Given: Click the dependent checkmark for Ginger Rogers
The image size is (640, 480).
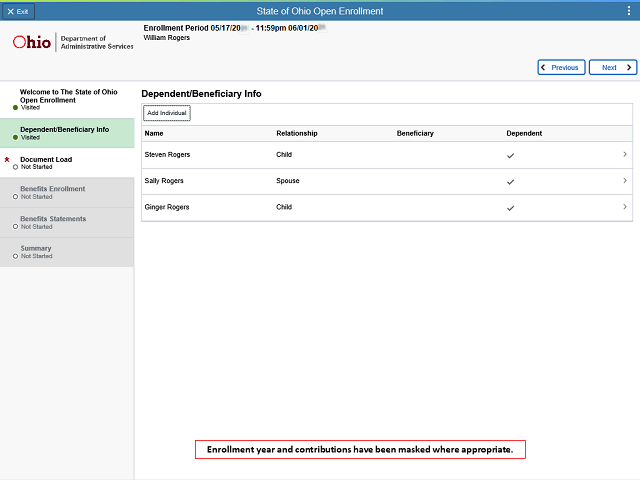Looking at the screenshot, I should pos(511,208).
